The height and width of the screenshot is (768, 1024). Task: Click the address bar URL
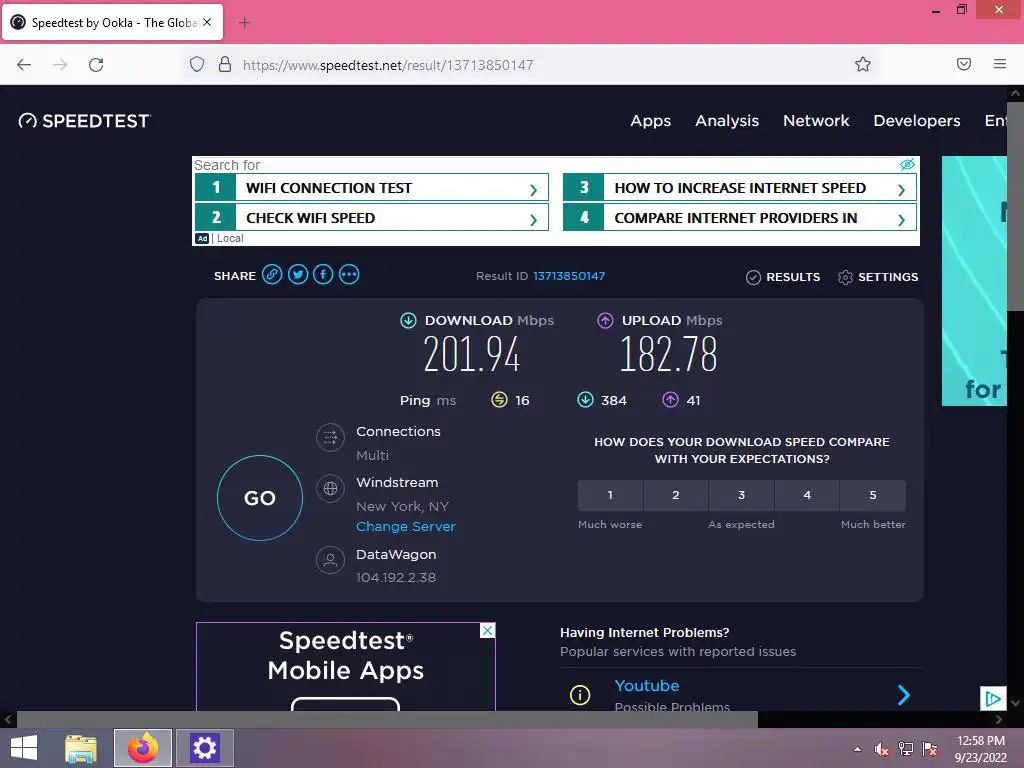click(388, 65)
